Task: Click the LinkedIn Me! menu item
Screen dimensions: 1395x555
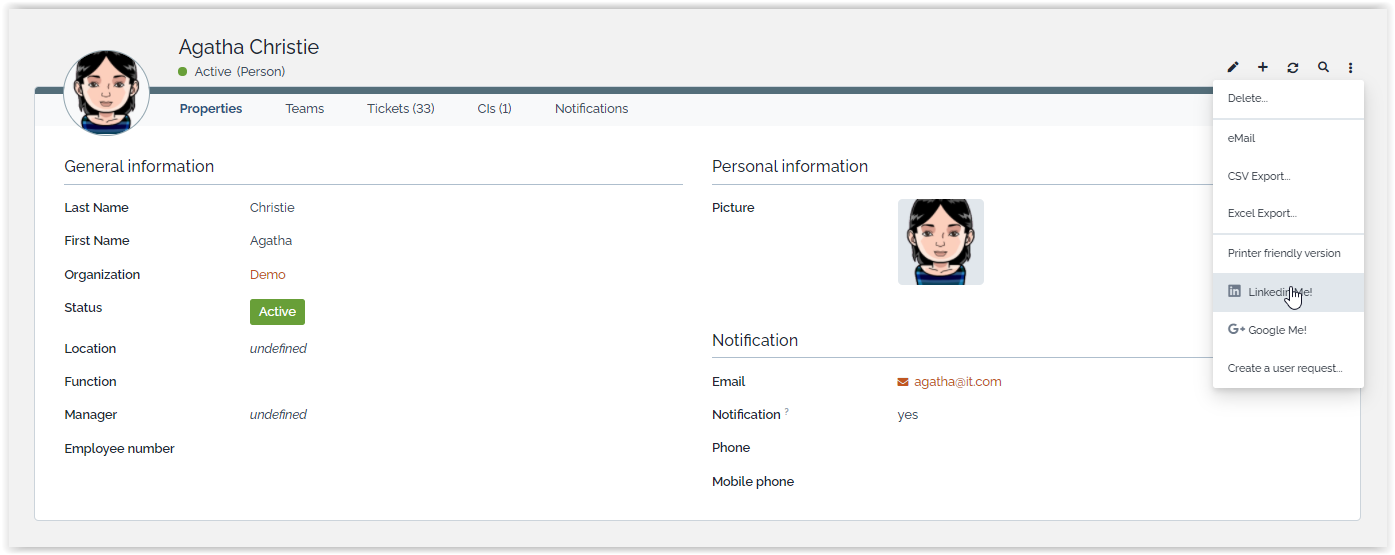Action: pos(1279,292)
